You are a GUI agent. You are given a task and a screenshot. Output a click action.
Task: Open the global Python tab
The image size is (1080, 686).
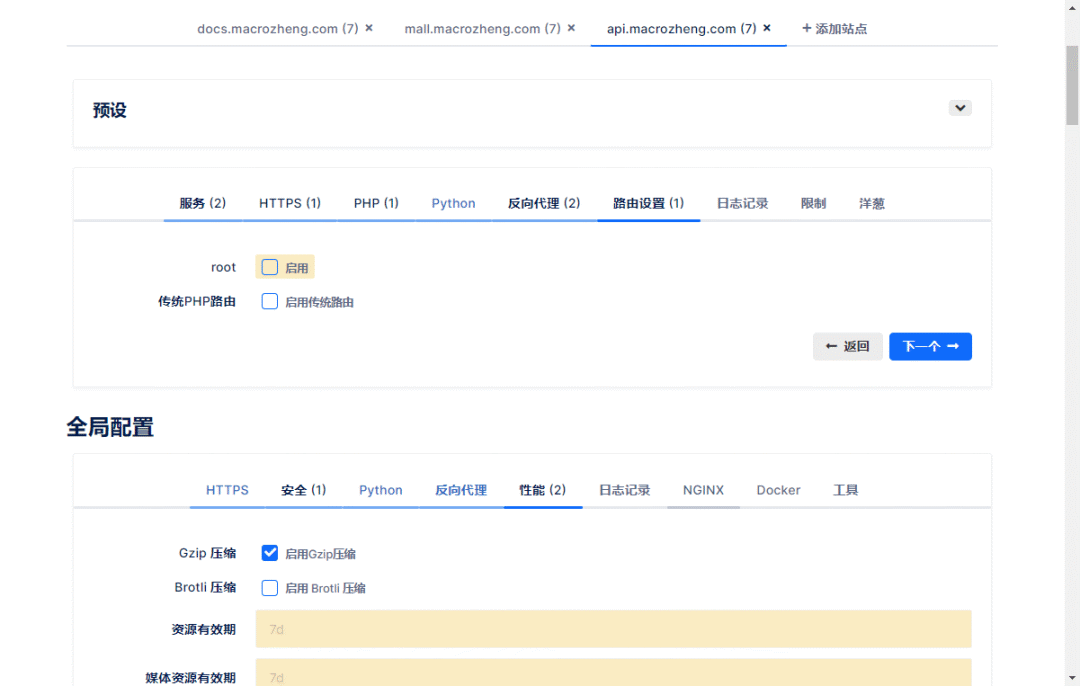pos(380,490)
